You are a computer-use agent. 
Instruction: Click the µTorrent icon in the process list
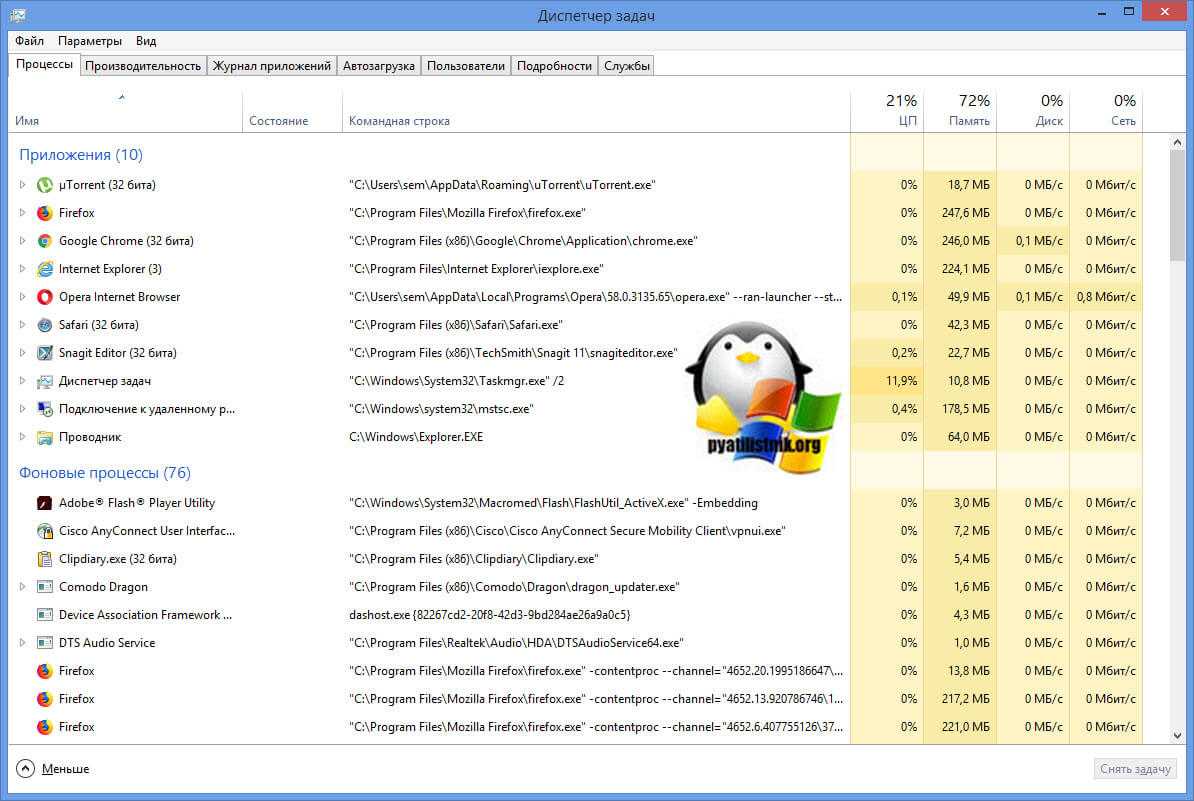(44, 185)
